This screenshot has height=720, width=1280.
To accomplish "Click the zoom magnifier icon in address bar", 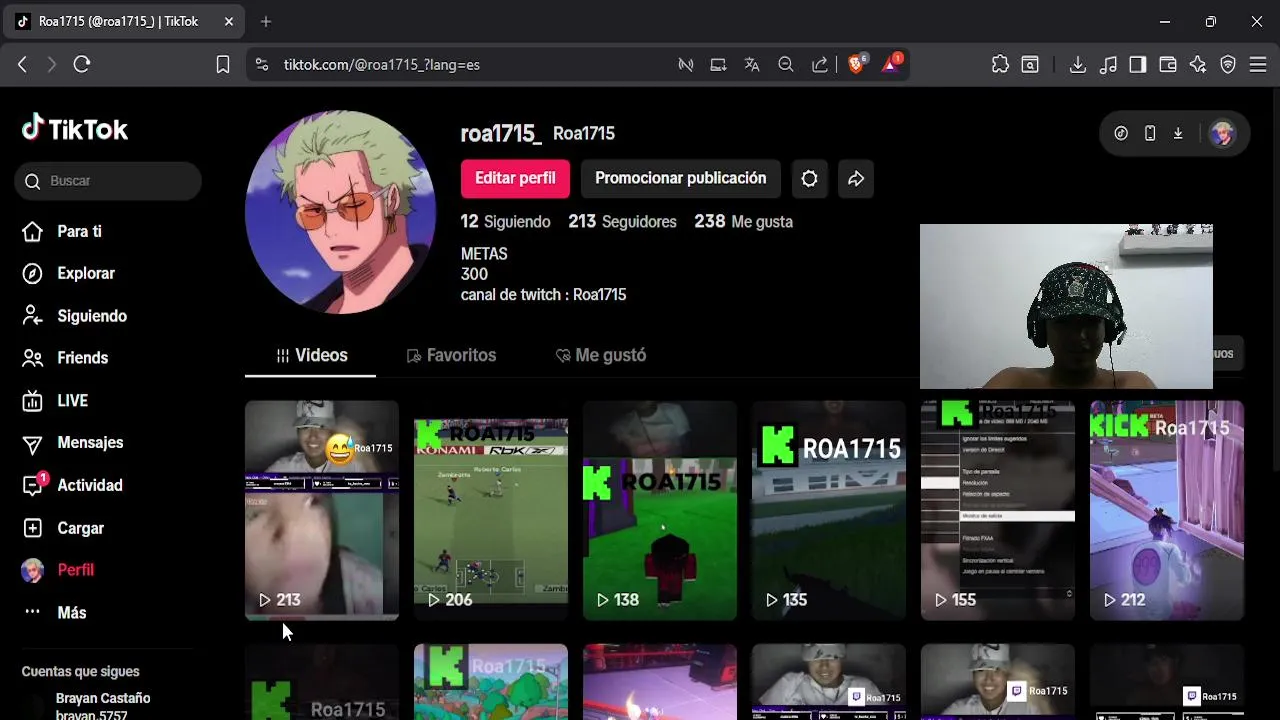I will click(786, 64).
